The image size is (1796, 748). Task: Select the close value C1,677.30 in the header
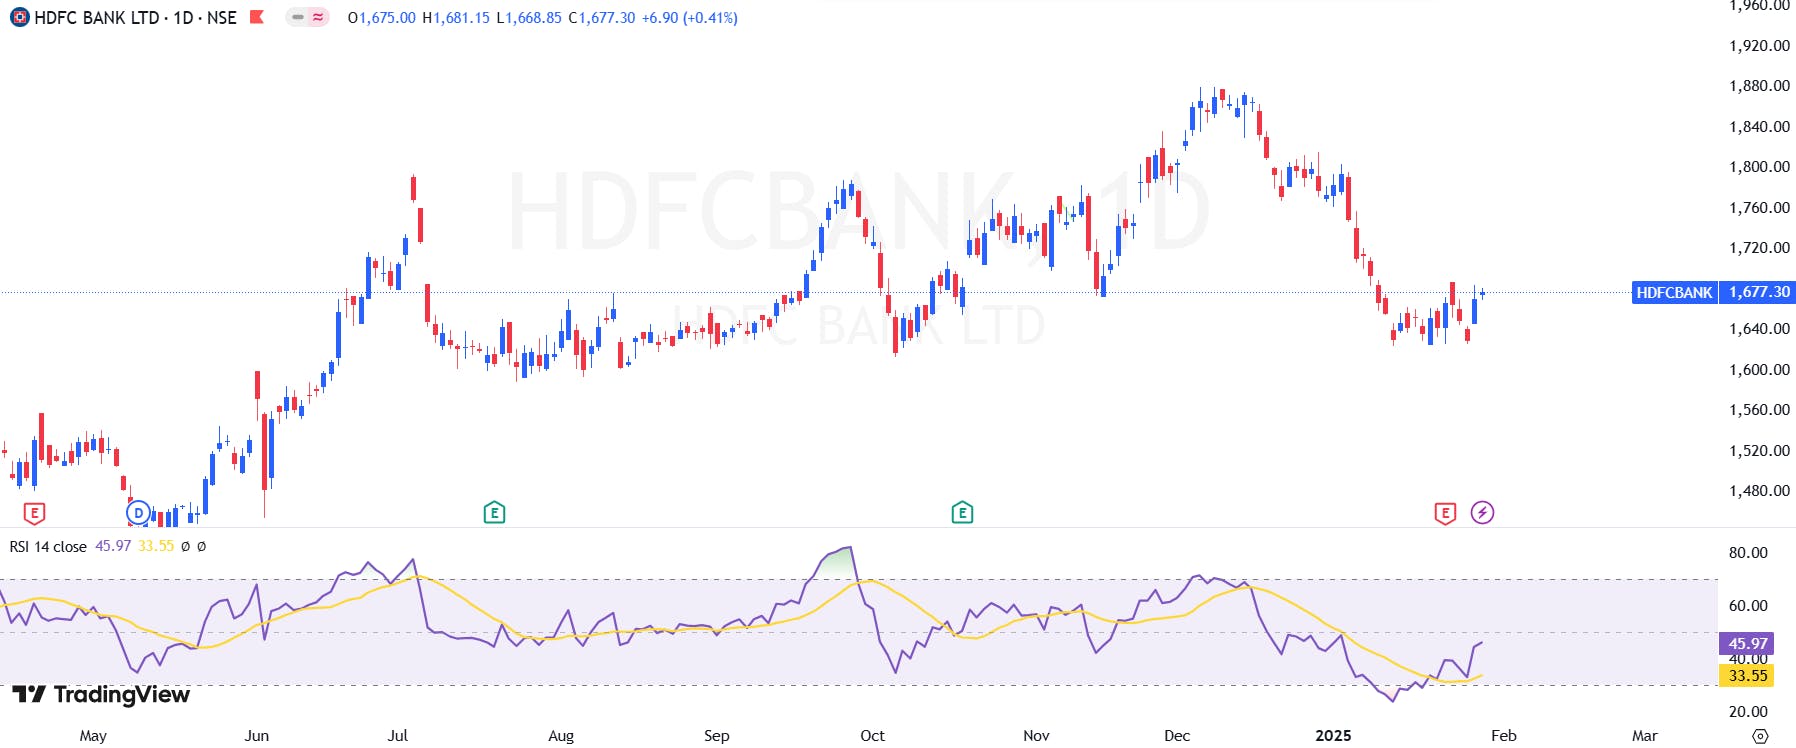[x=601, y=18]
